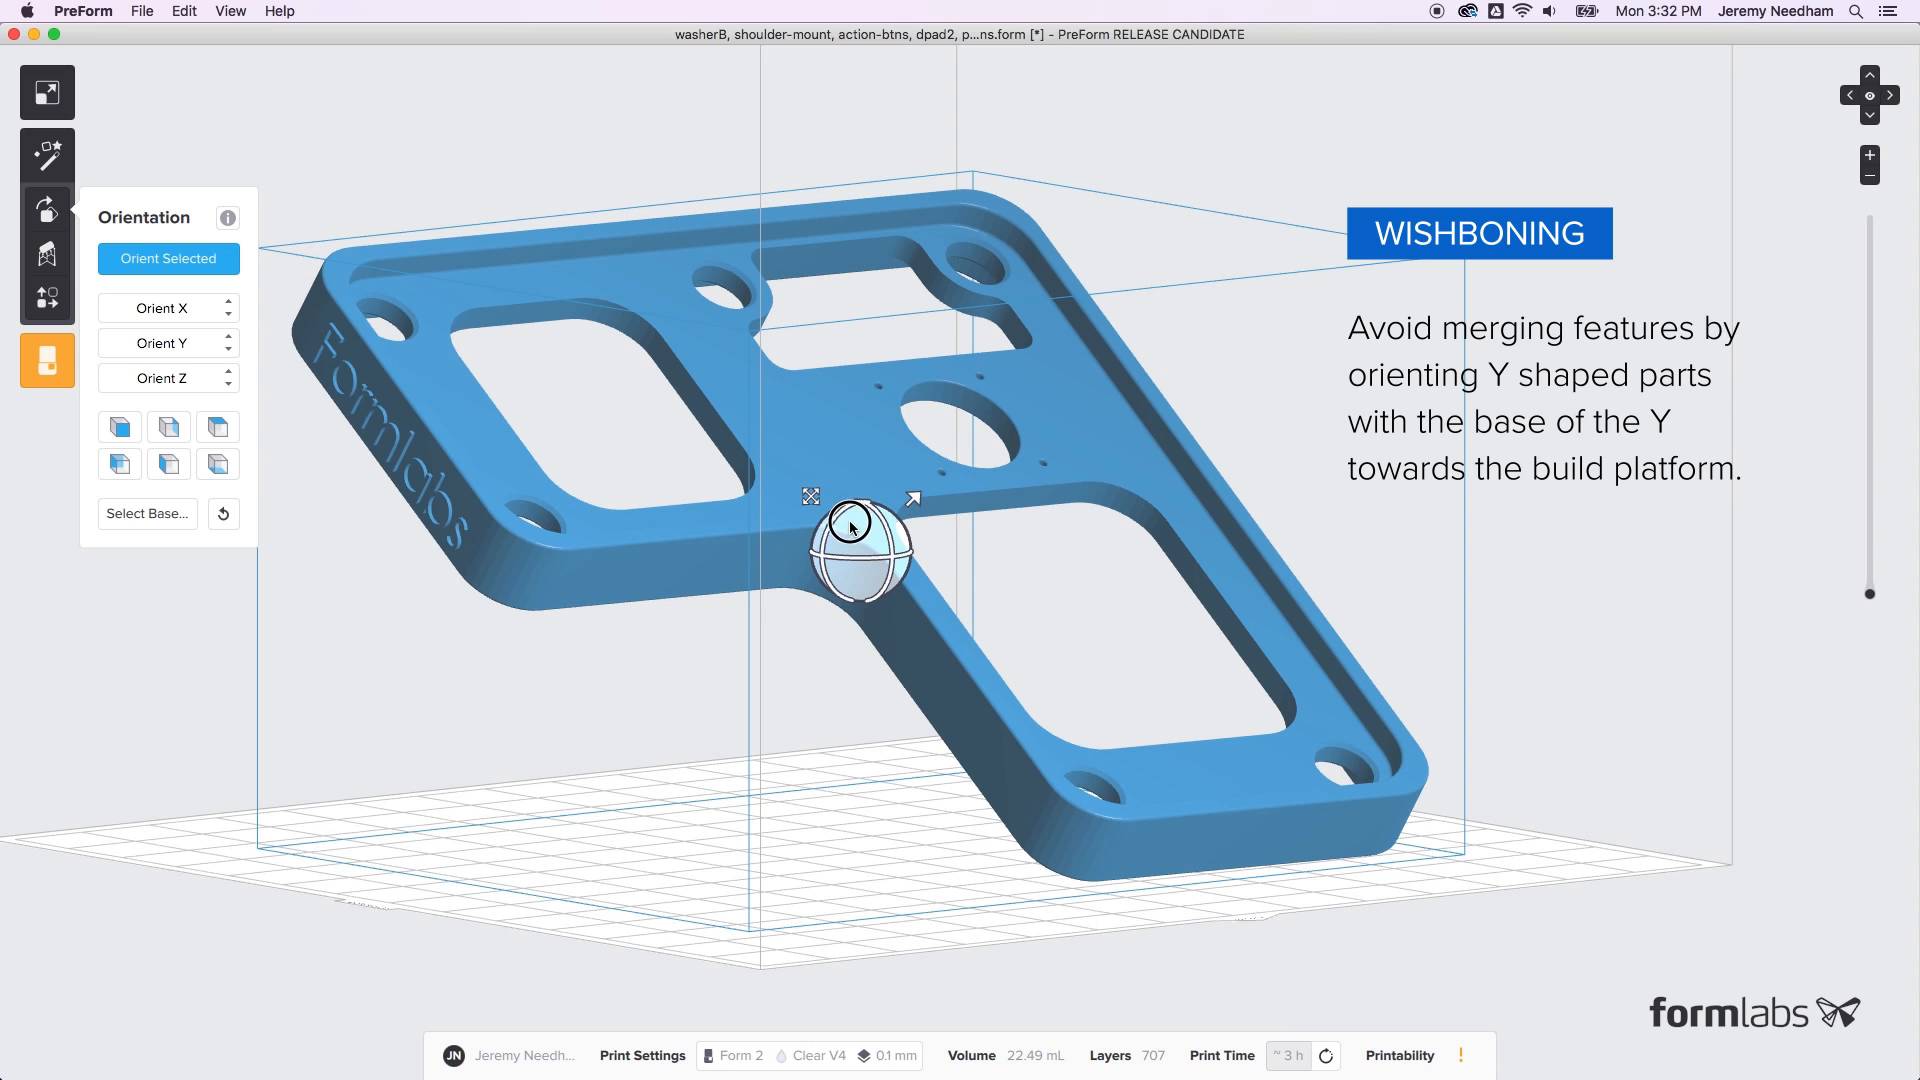Select the Orientation tool in left toolbar
Screen dimensions: 1920x1080
[47, 209]
